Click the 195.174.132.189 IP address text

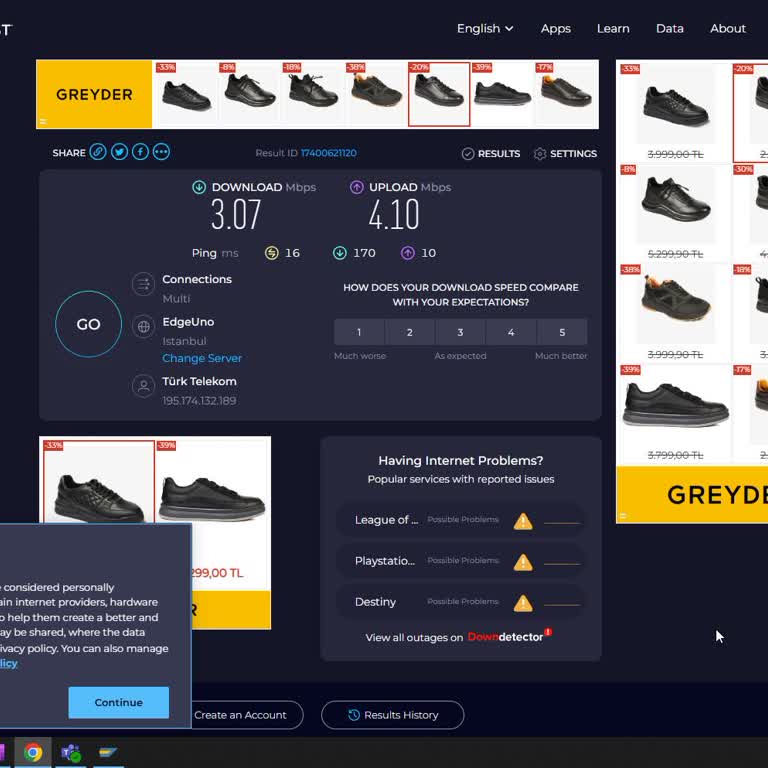[x=199, y=401]
